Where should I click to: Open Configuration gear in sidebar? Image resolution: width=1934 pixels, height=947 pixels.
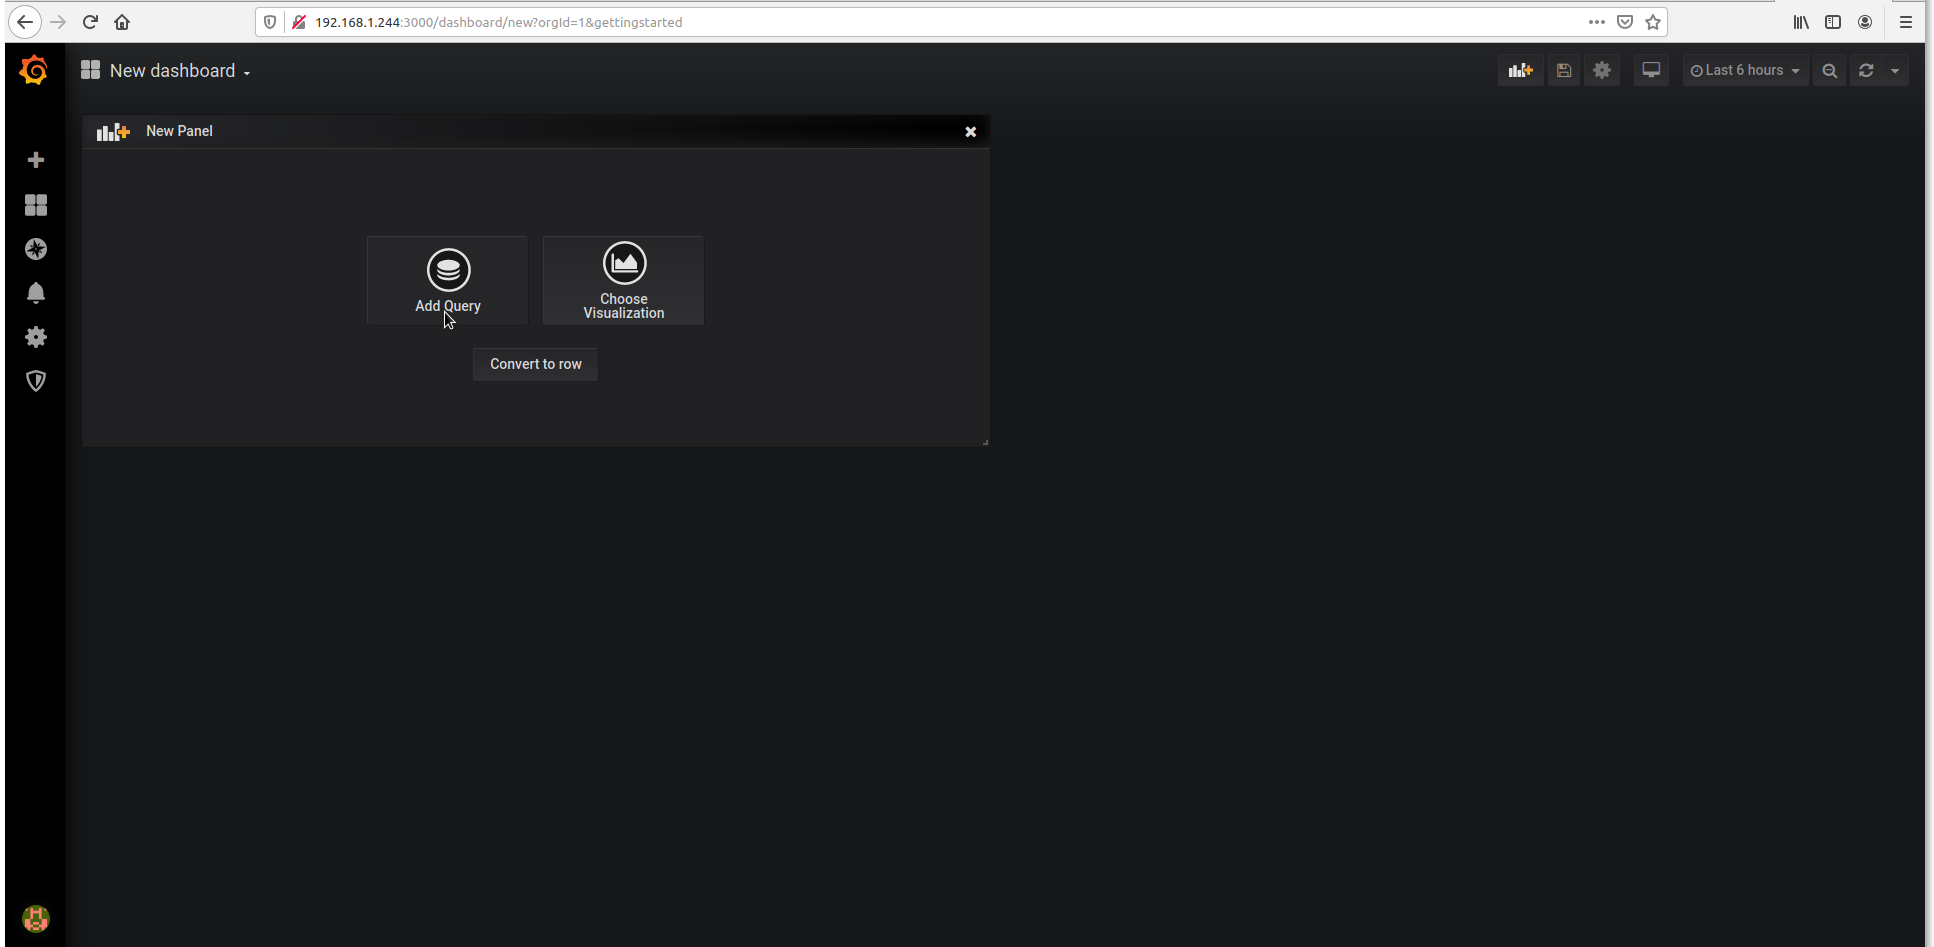tap(36, 337)
